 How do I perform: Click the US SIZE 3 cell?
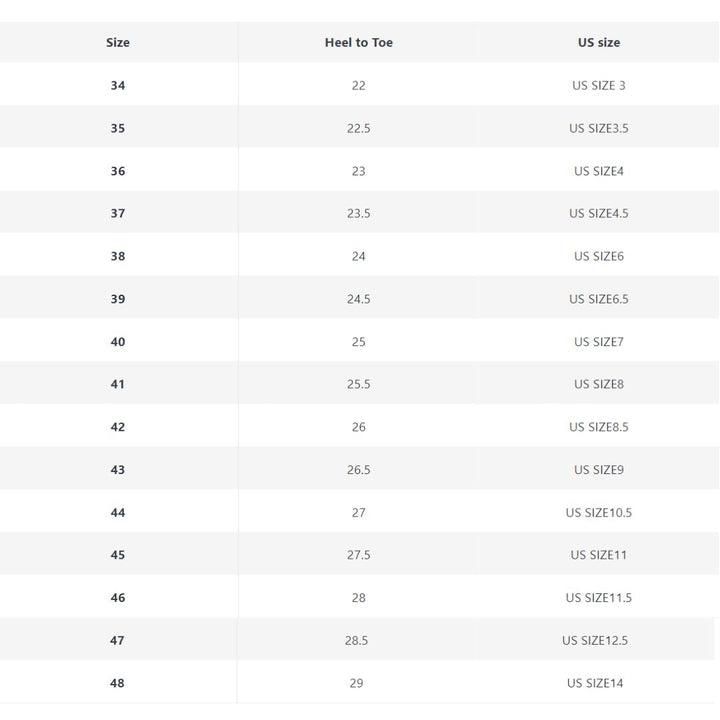click(598, 86)
